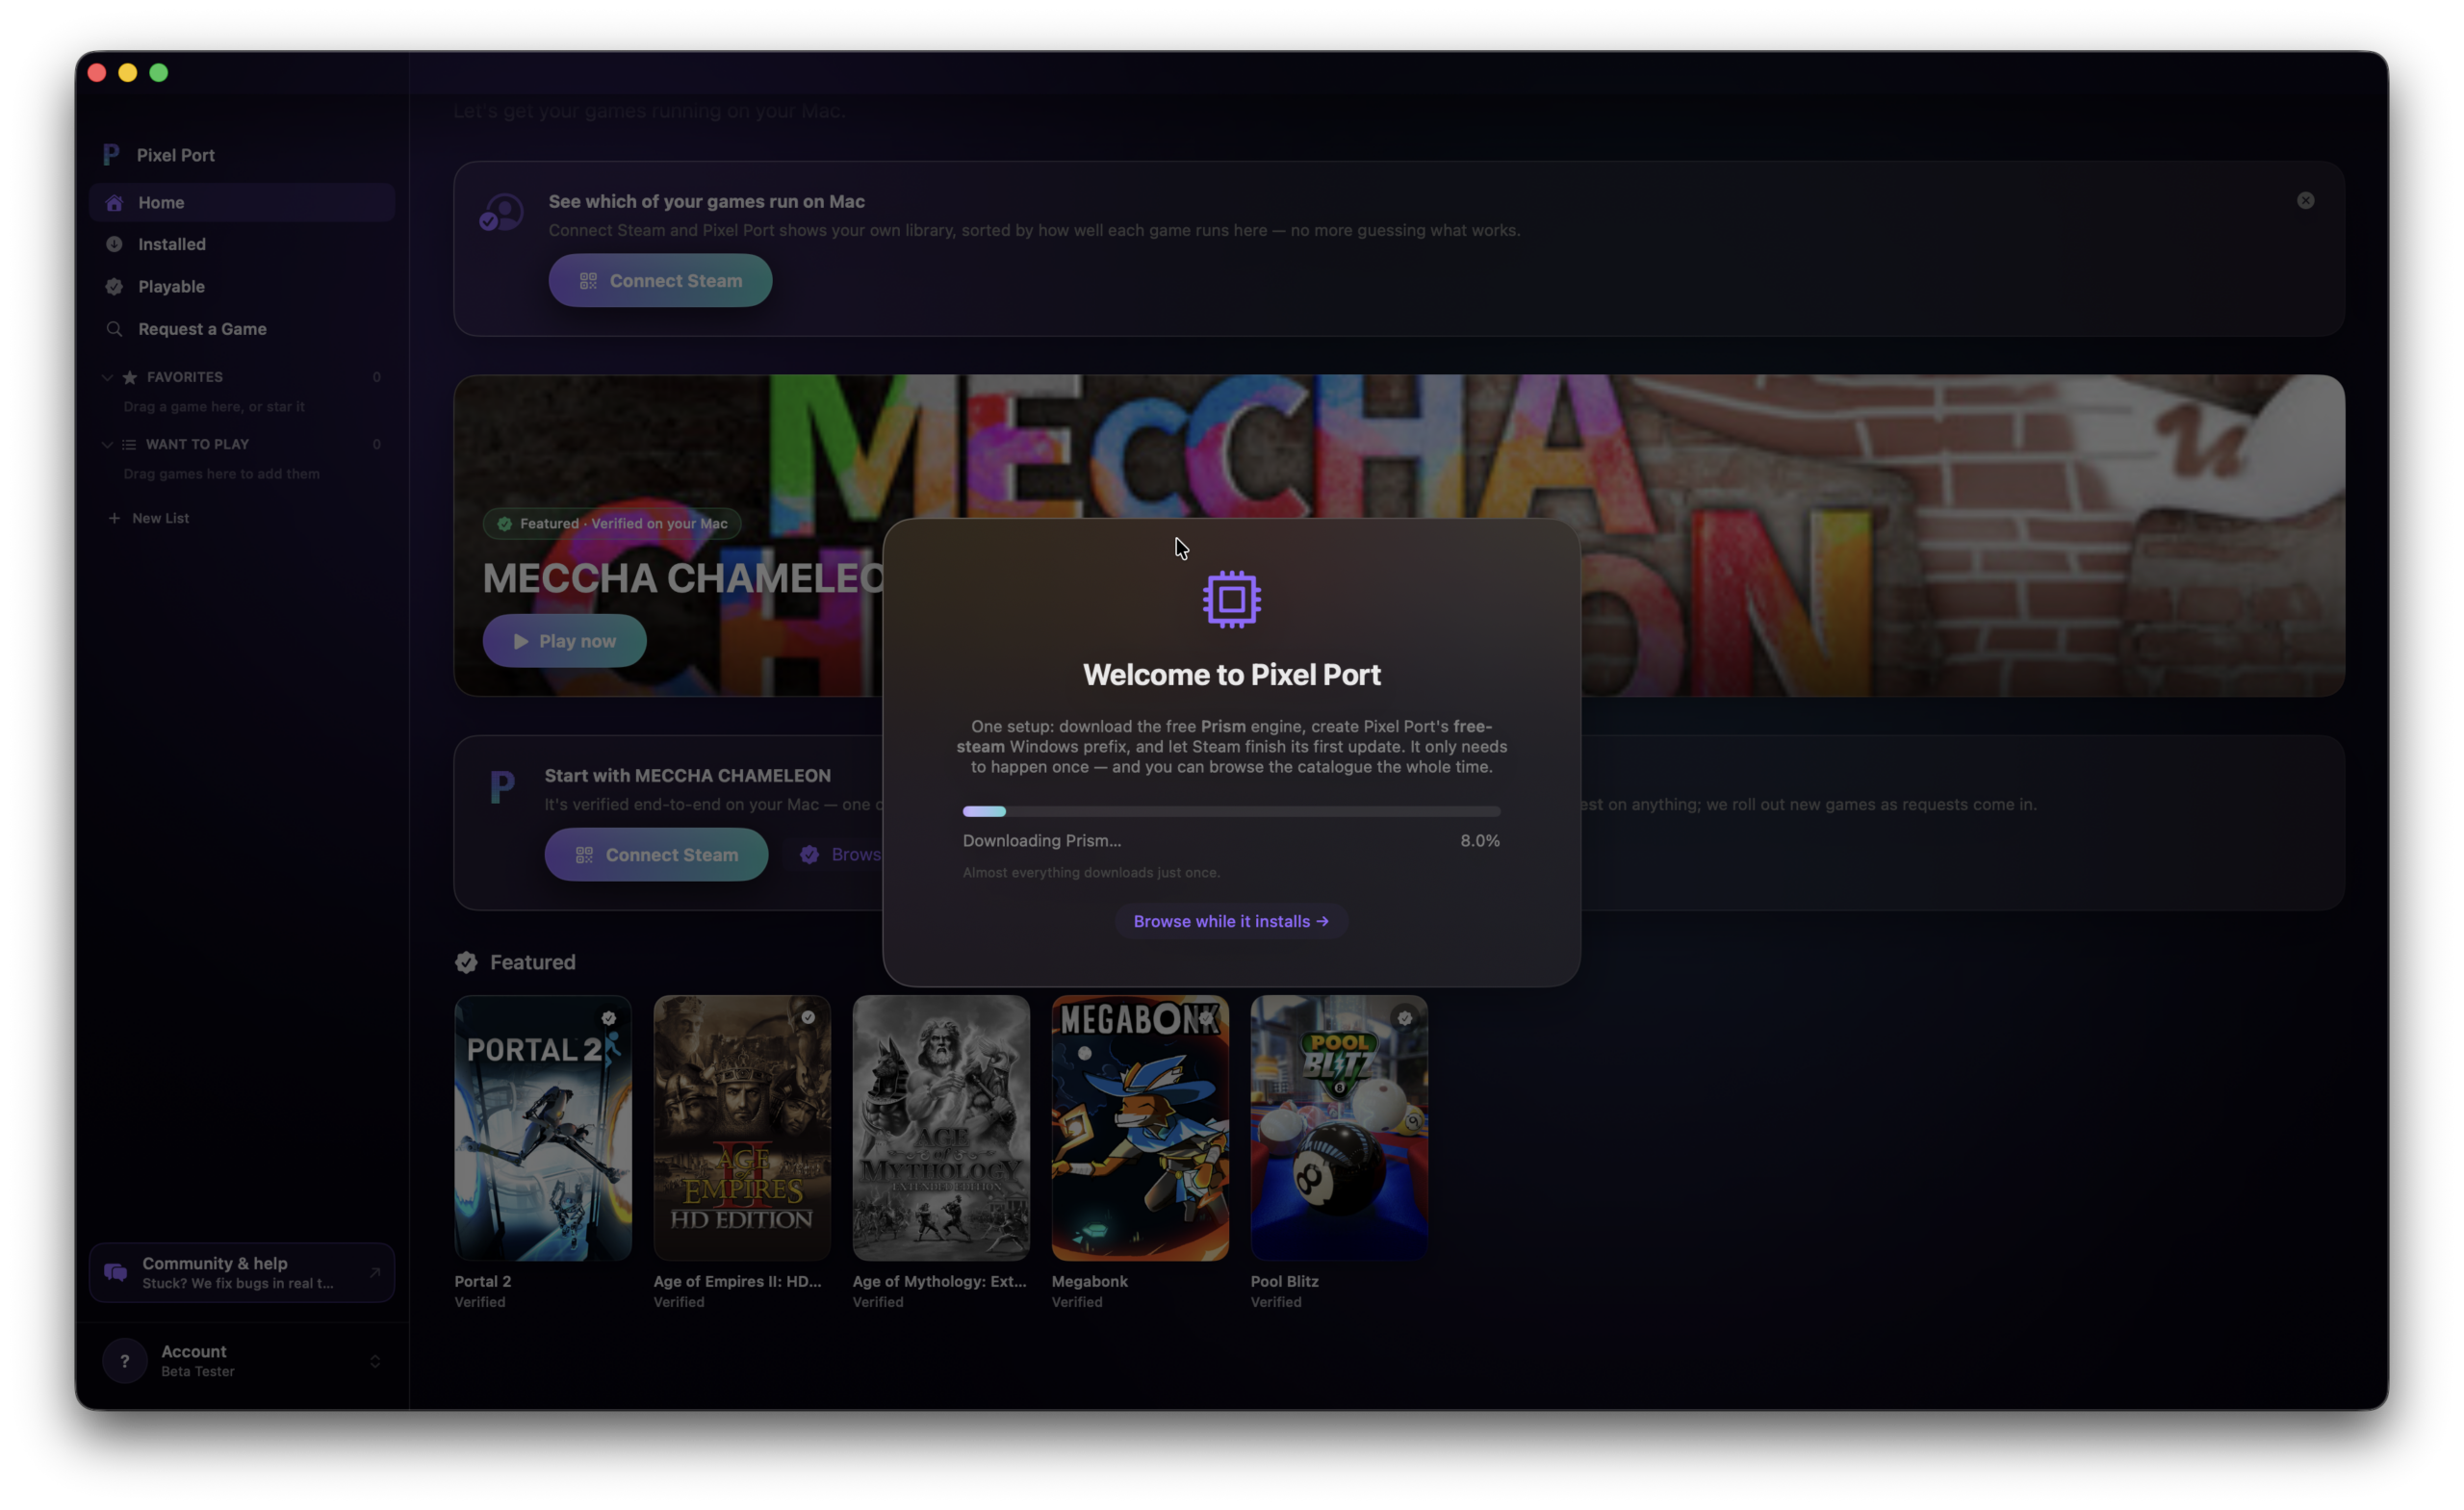Go to the Installed section
2464x1510 pixels.
[x=242, y=244]
